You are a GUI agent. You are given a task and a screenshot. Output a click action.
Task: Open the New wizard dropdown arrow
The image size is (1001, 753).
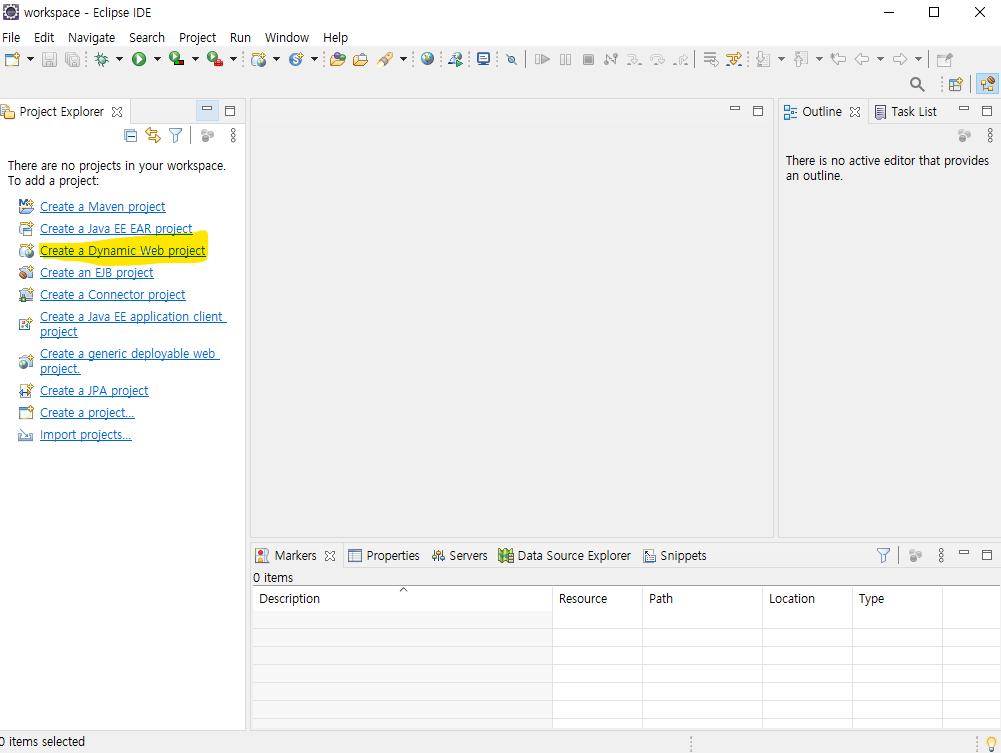tap(30, 59)
